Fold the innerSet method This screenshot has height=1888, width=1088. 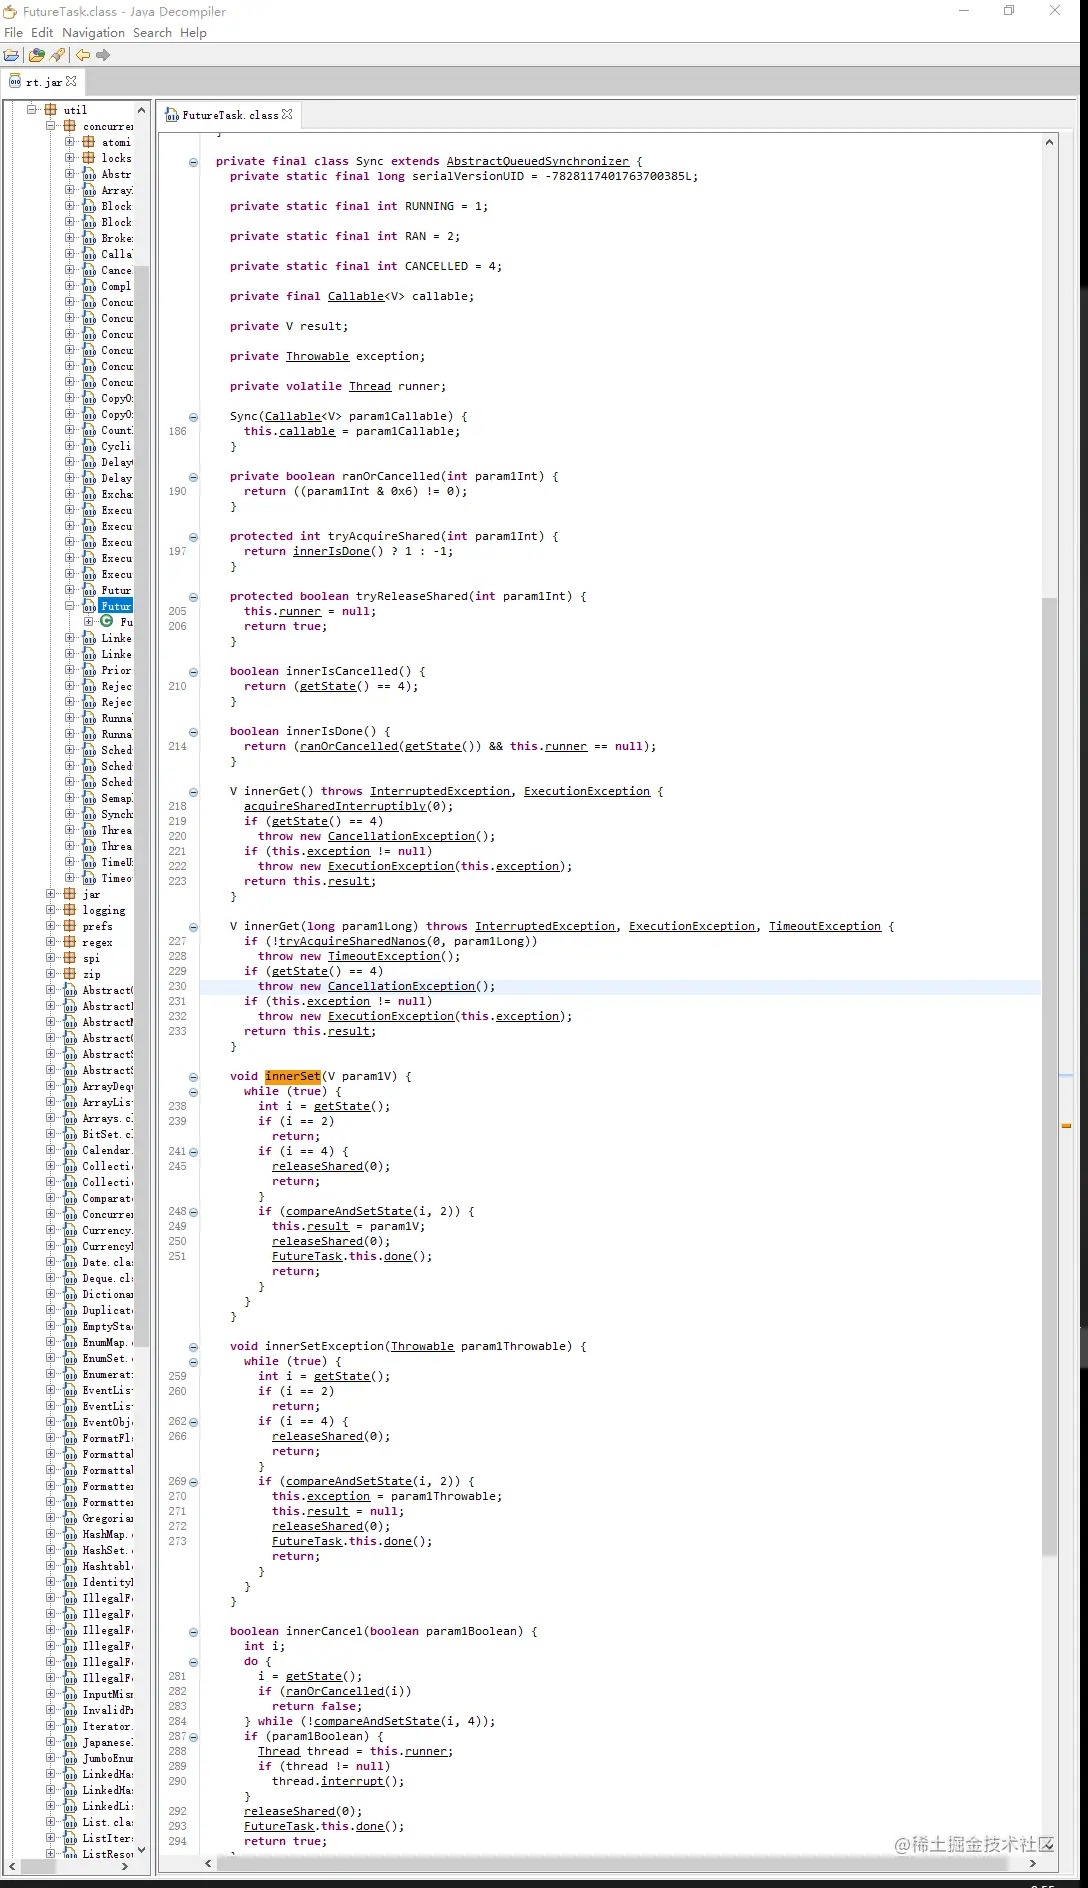[x=193, y=1077]
